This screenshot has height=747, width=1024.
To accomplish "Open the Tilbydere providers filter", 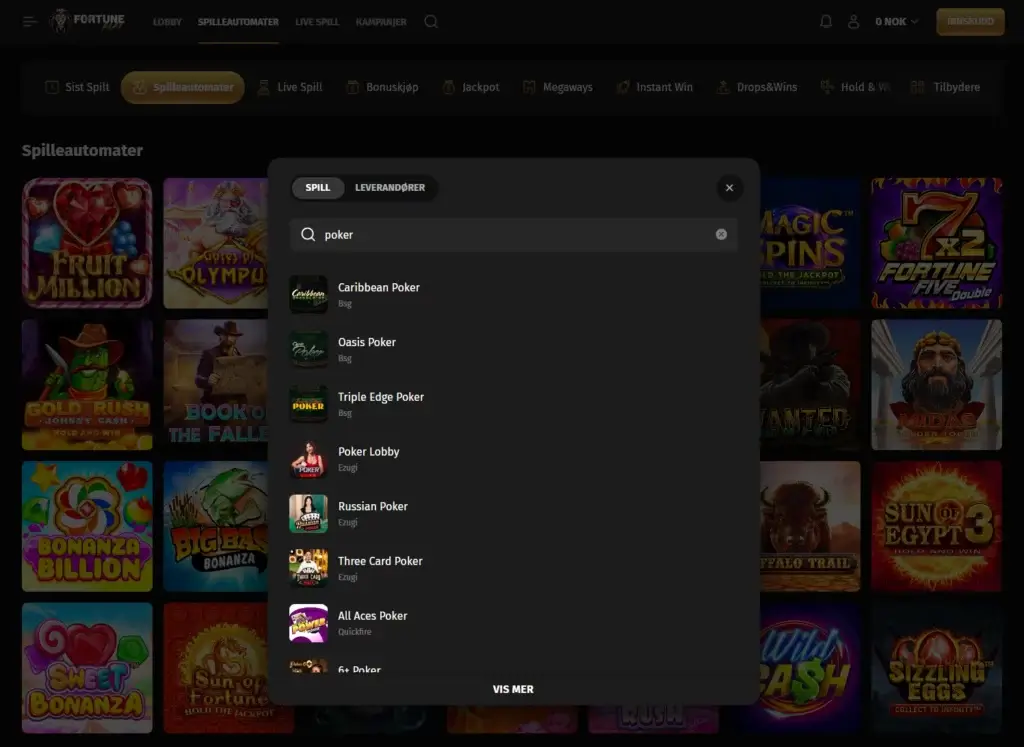I will point(946,87).
